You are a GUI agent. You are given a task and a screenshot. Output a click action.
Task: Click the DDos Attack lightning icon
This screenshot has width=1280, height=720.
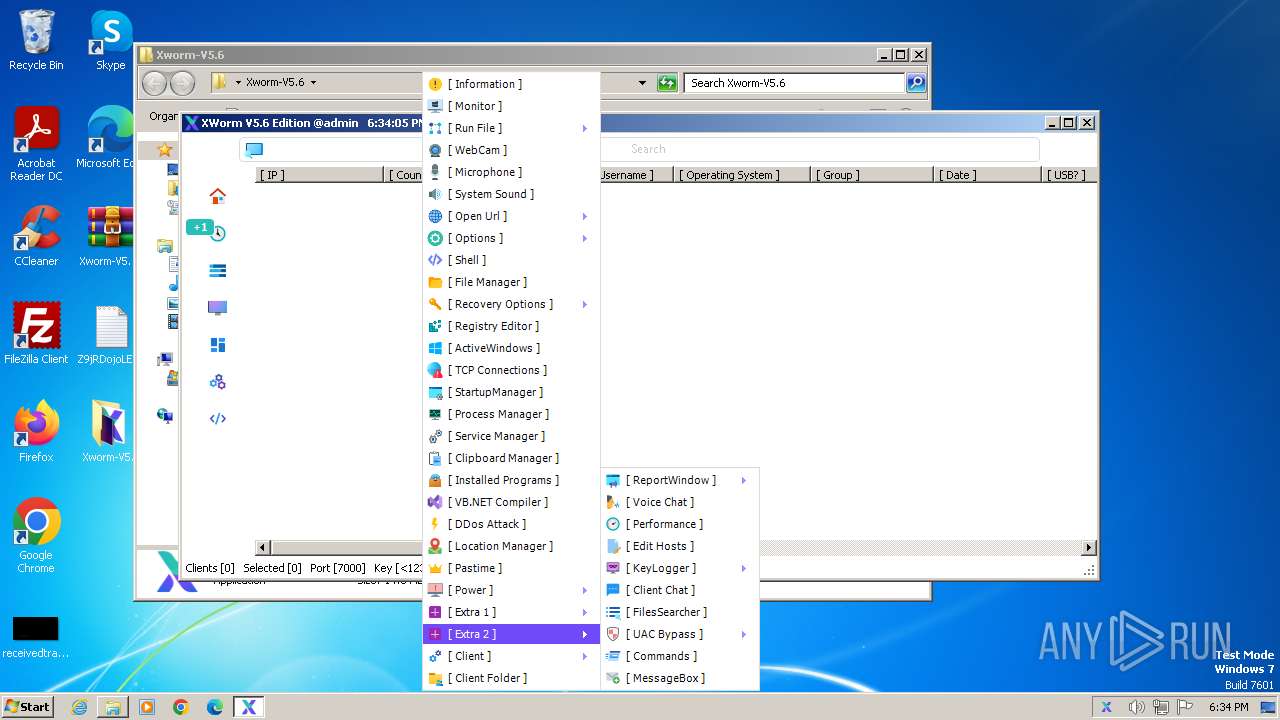click(435, 524)
